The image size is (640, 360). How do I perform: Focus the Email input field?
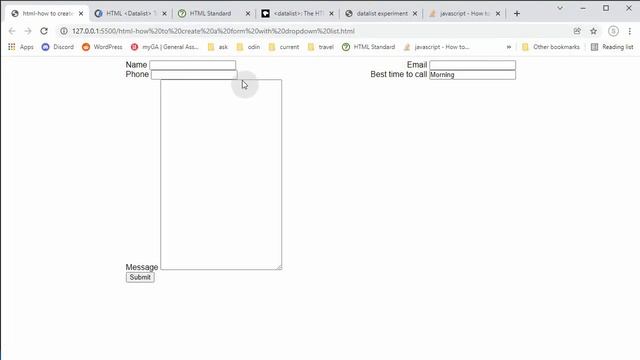[472, 65]
